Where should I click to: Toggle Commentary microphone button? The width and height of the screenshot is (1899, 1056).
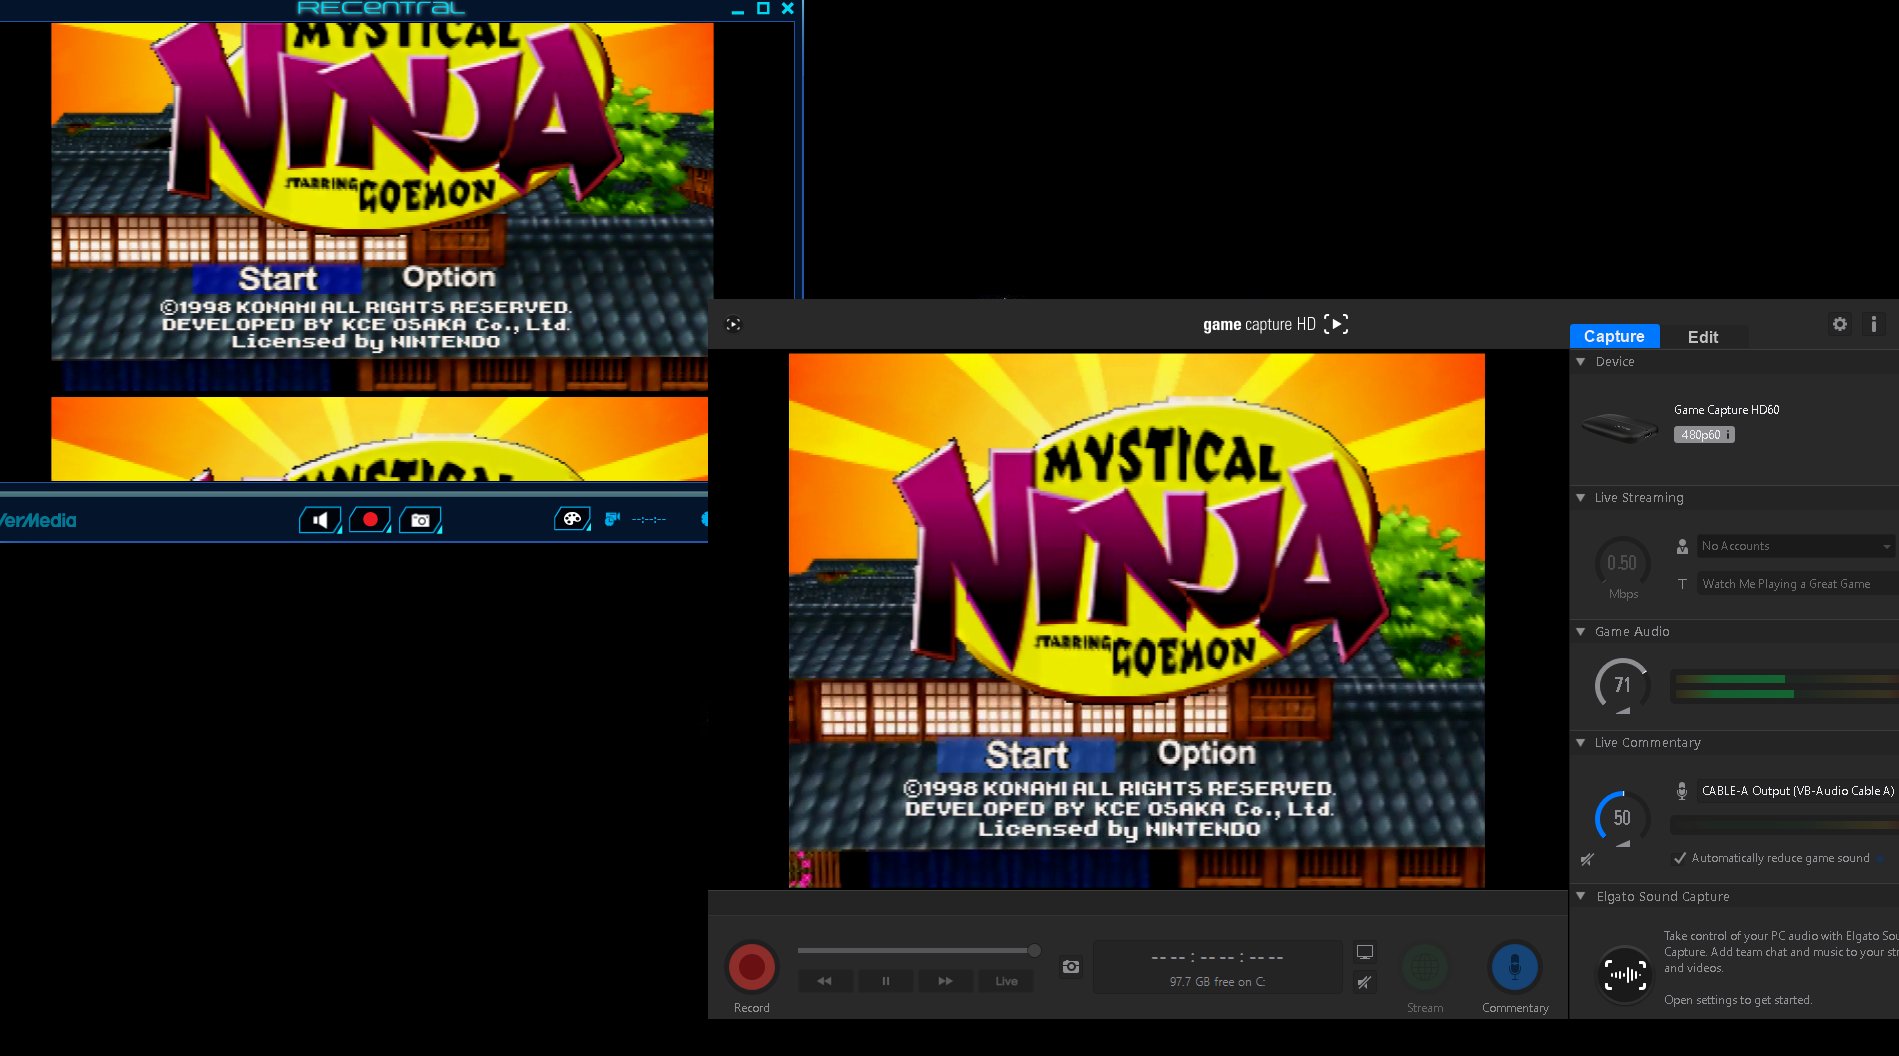[x=1515, y=967]
